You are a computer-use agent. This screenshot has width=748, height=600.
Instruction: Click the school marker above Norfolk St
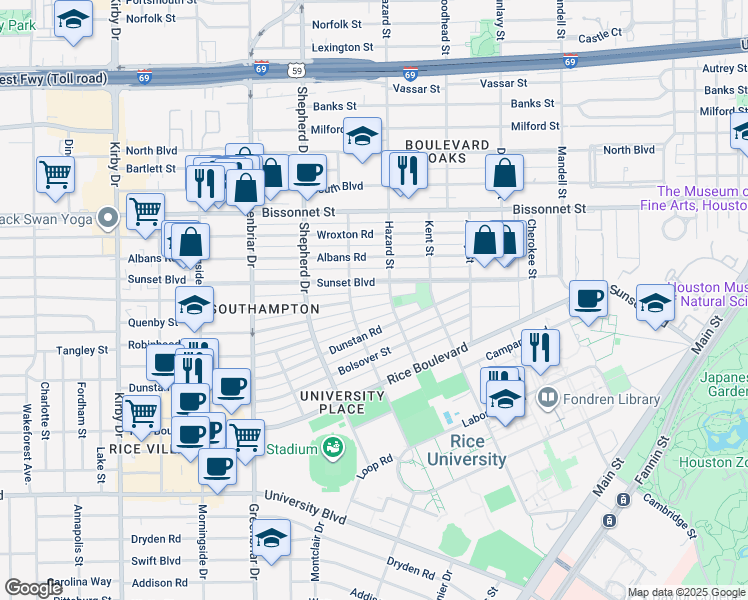[x=73, y=20]
